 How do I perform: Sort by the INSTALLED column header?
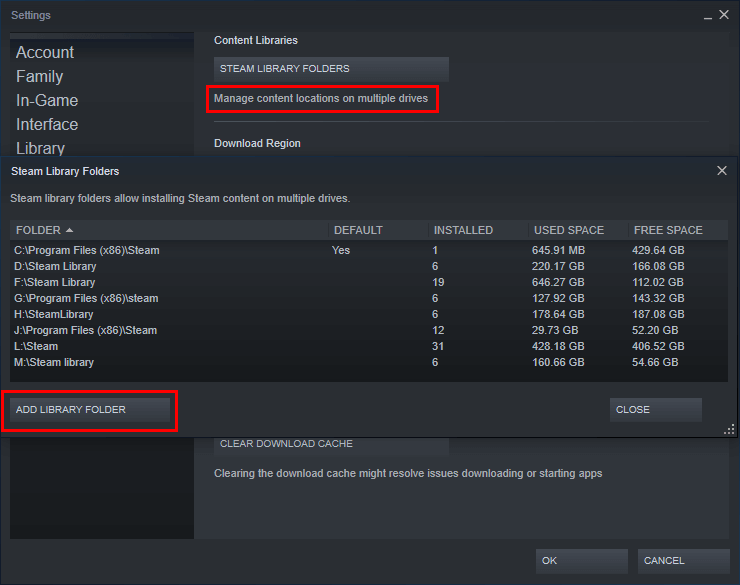coord(478,230)
